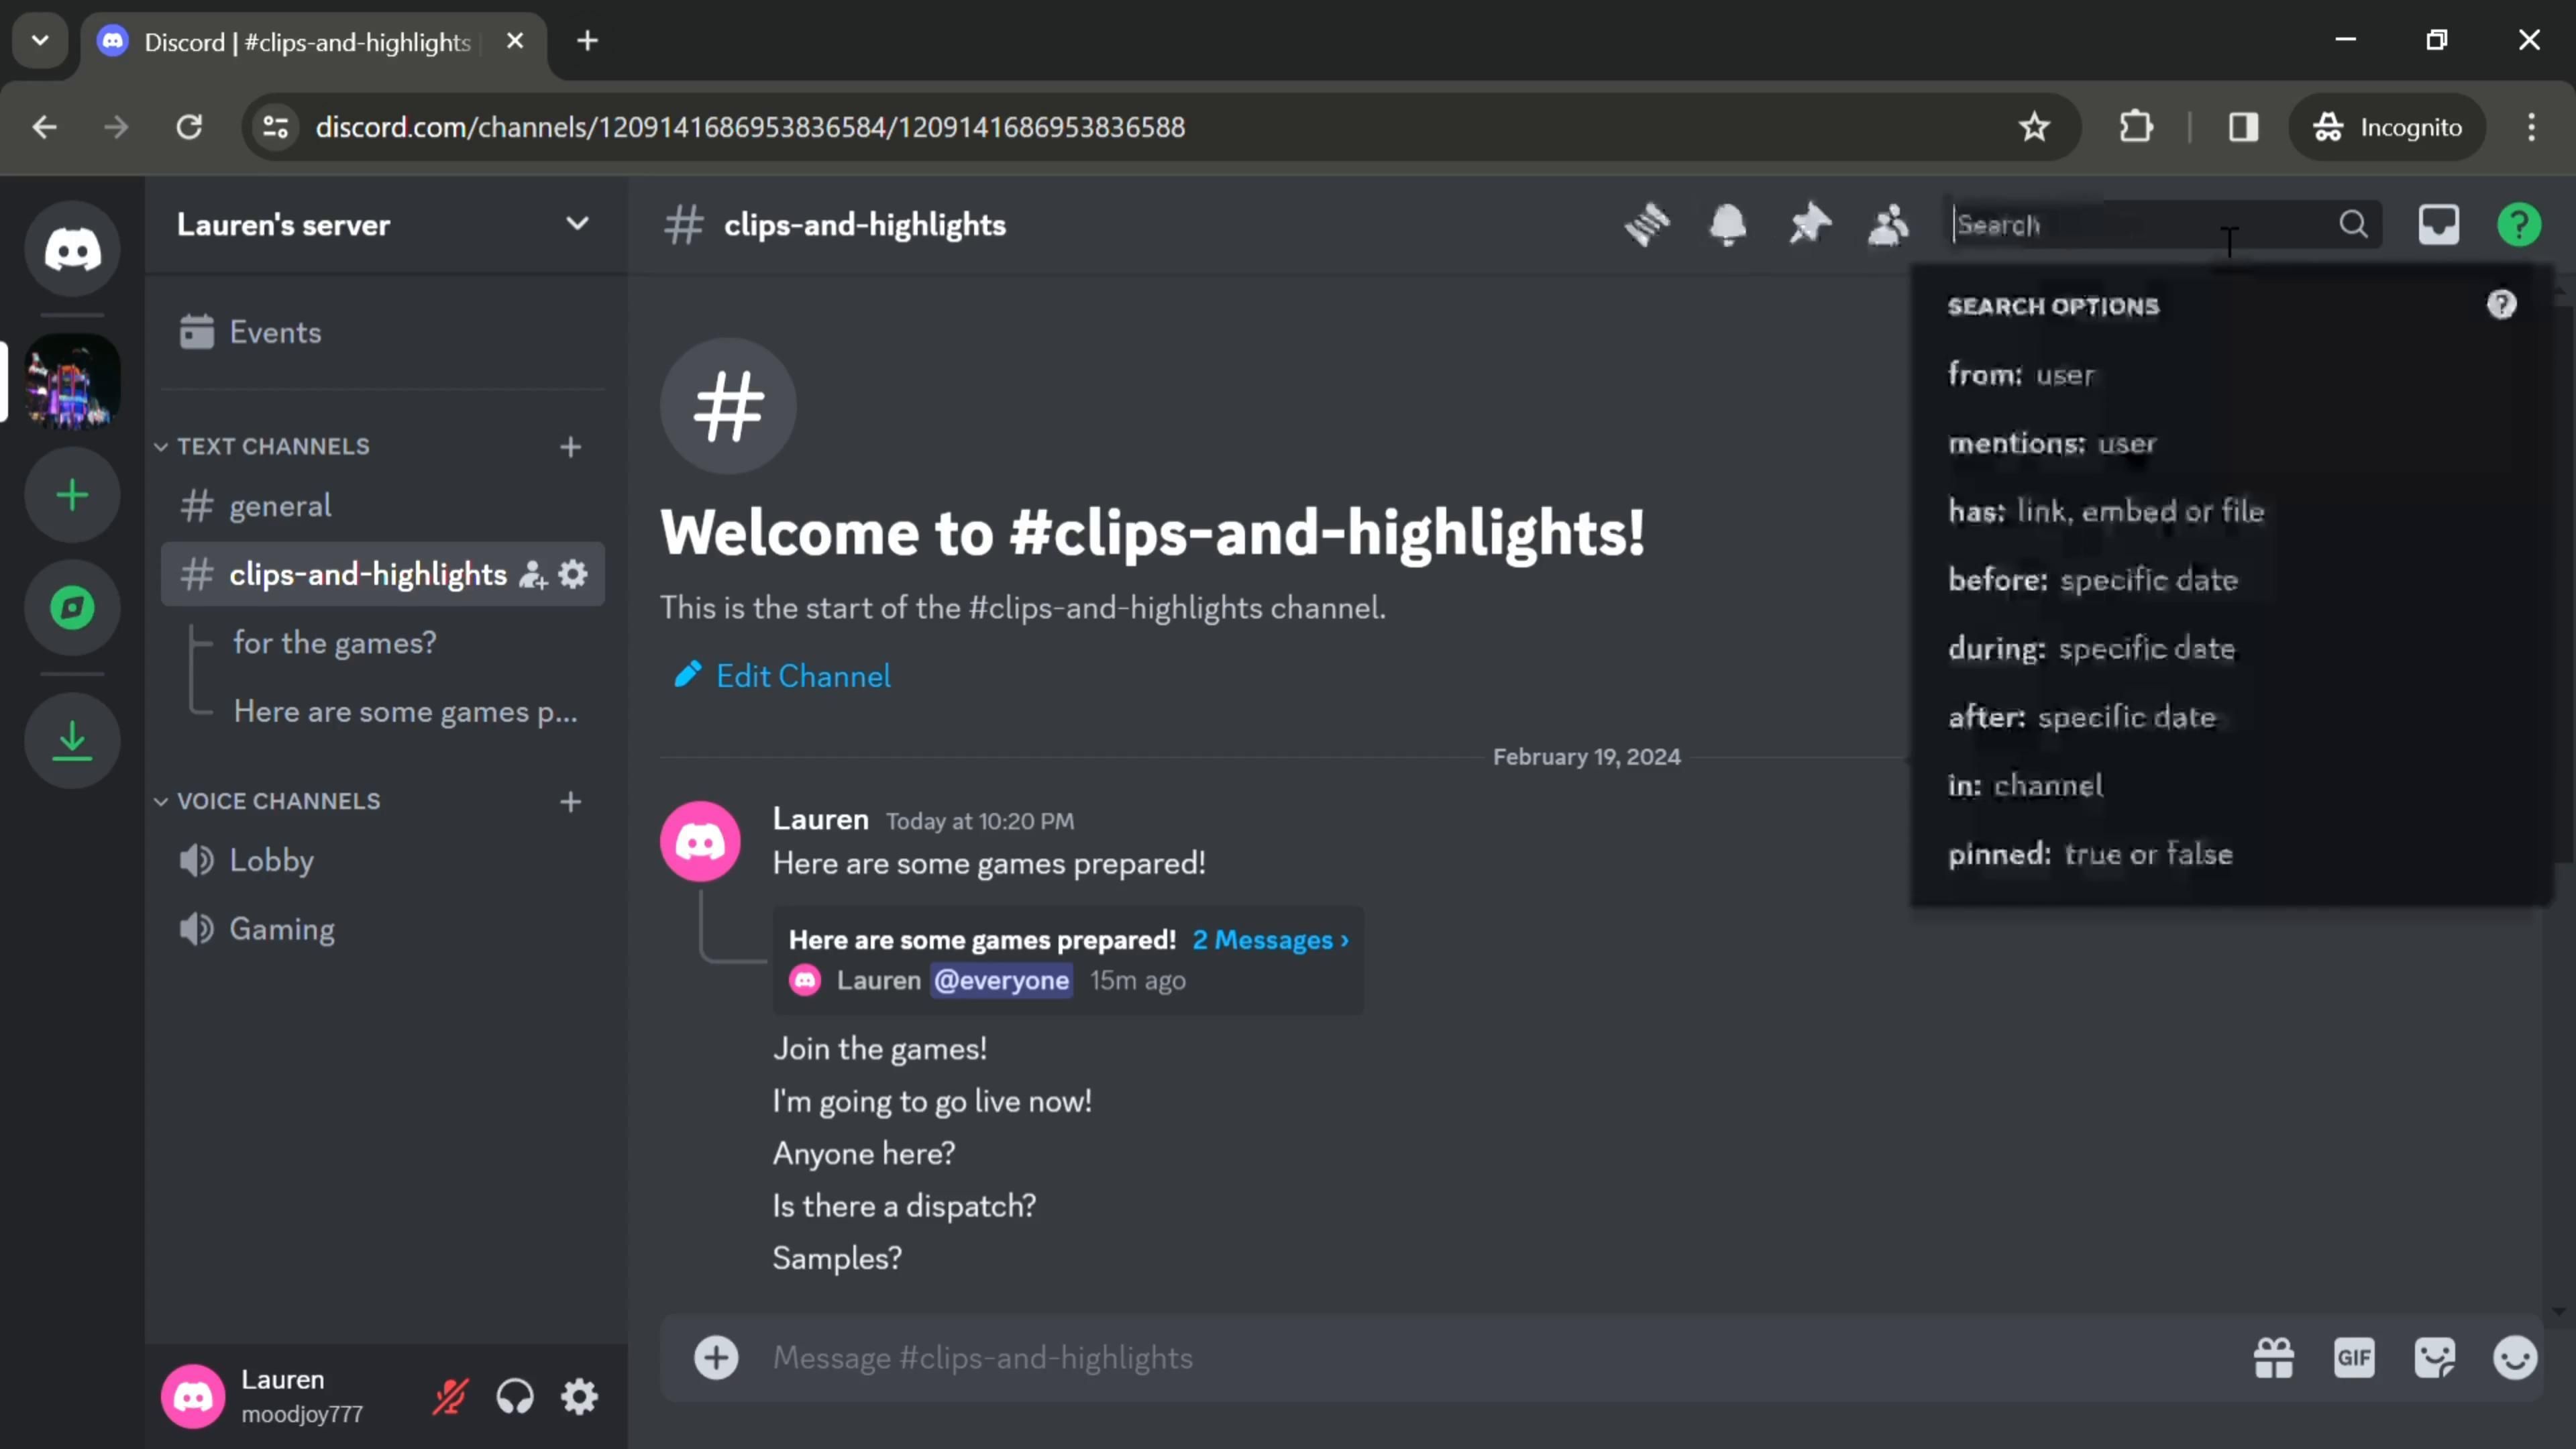Open Lauren's server dropdown menu
Viewport: 2576px width, 1449px height.
coord(577,224)
